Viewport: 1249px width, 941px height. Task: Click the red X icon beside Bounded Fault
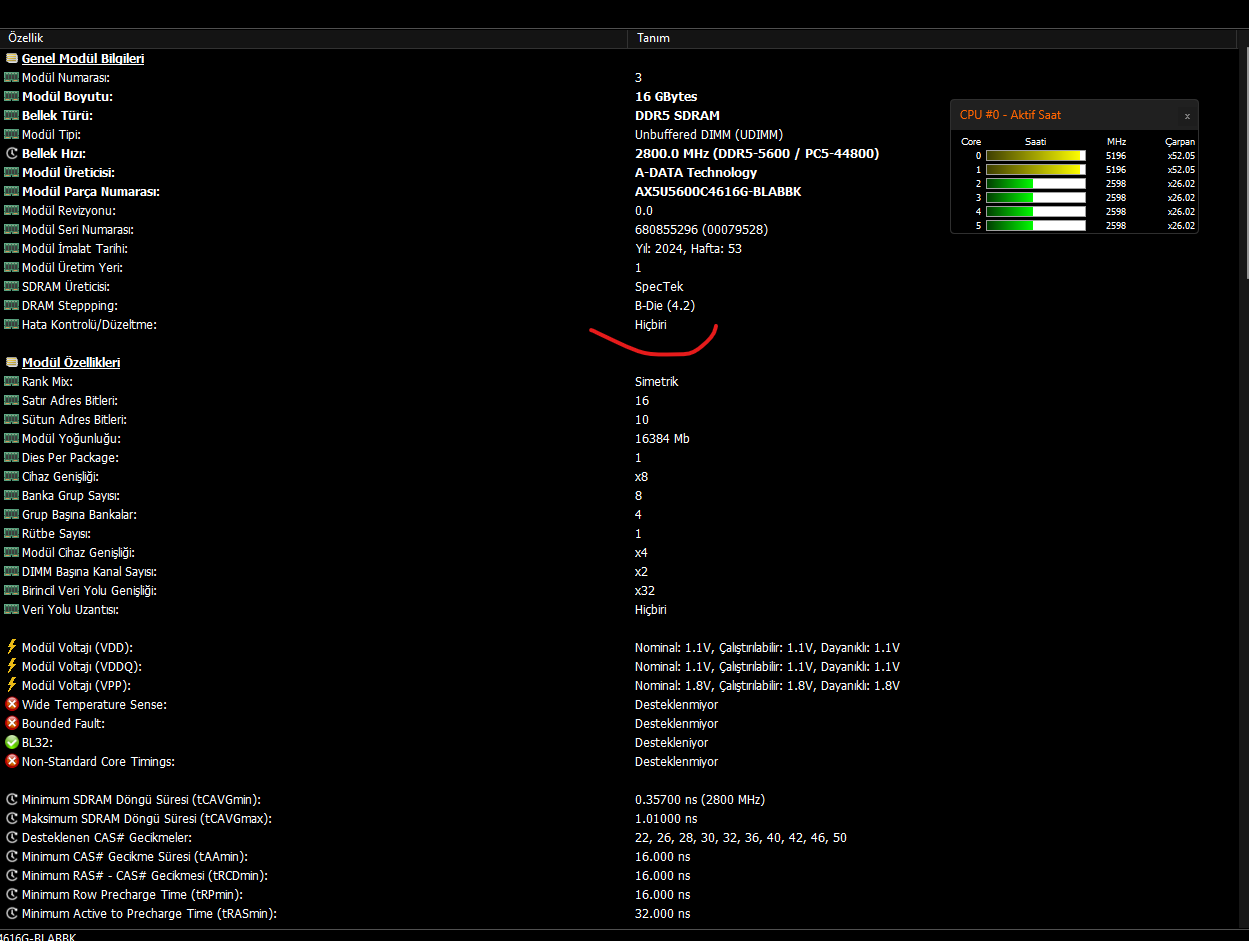pos(12,723)
